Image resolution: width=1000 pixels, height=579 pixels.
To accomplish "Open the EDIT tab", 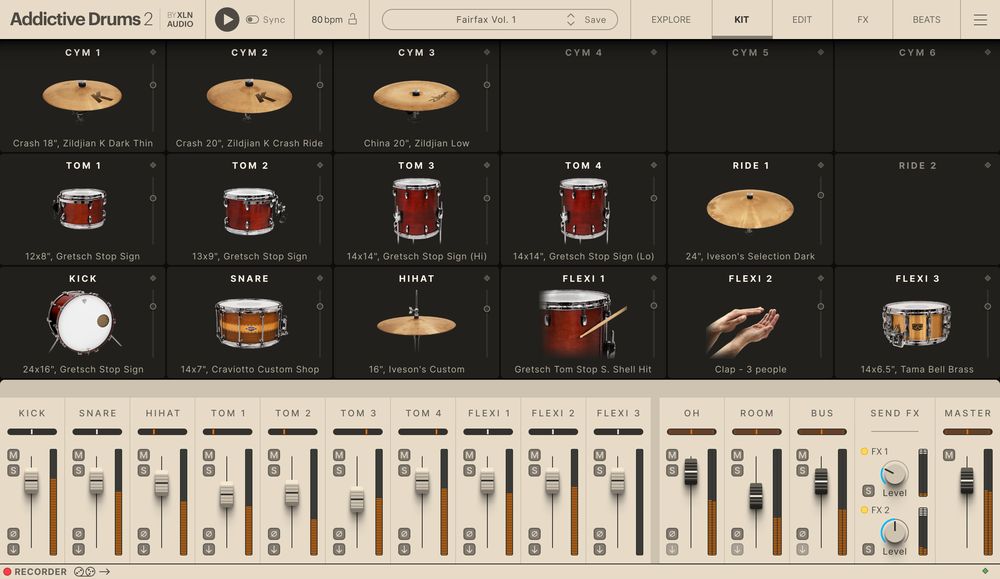I will pos(801,19).
